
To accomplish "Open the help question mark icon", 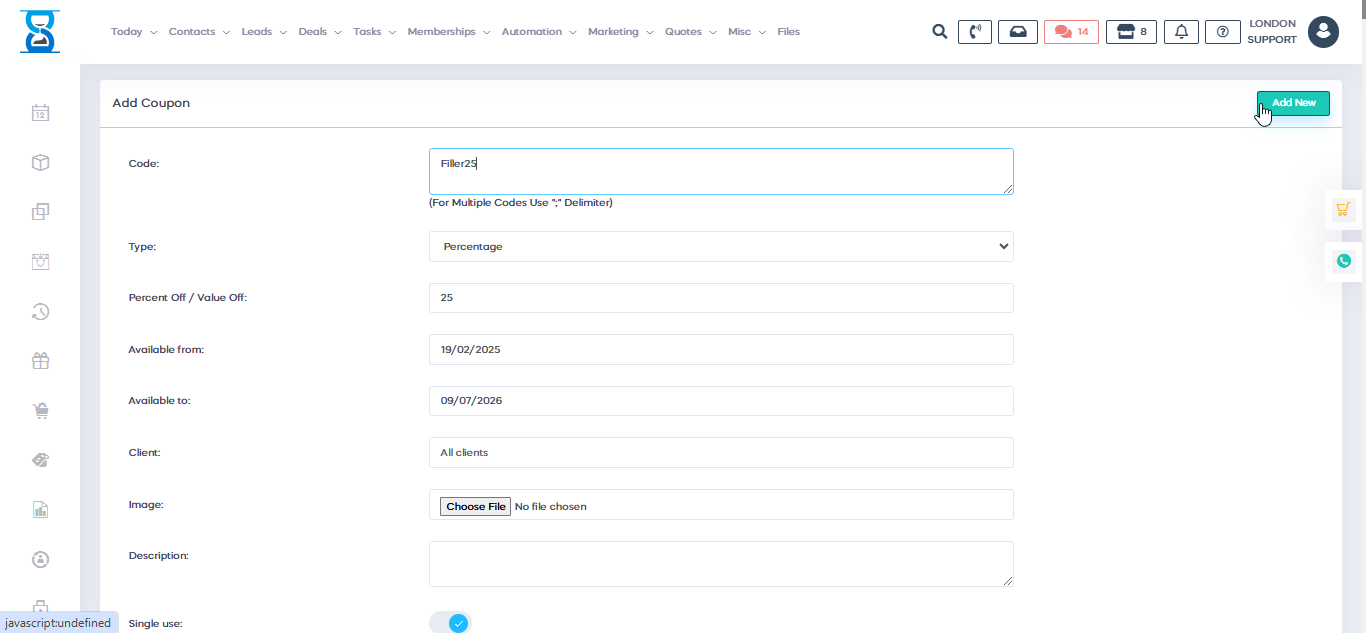I will (x=1222, y=32).
